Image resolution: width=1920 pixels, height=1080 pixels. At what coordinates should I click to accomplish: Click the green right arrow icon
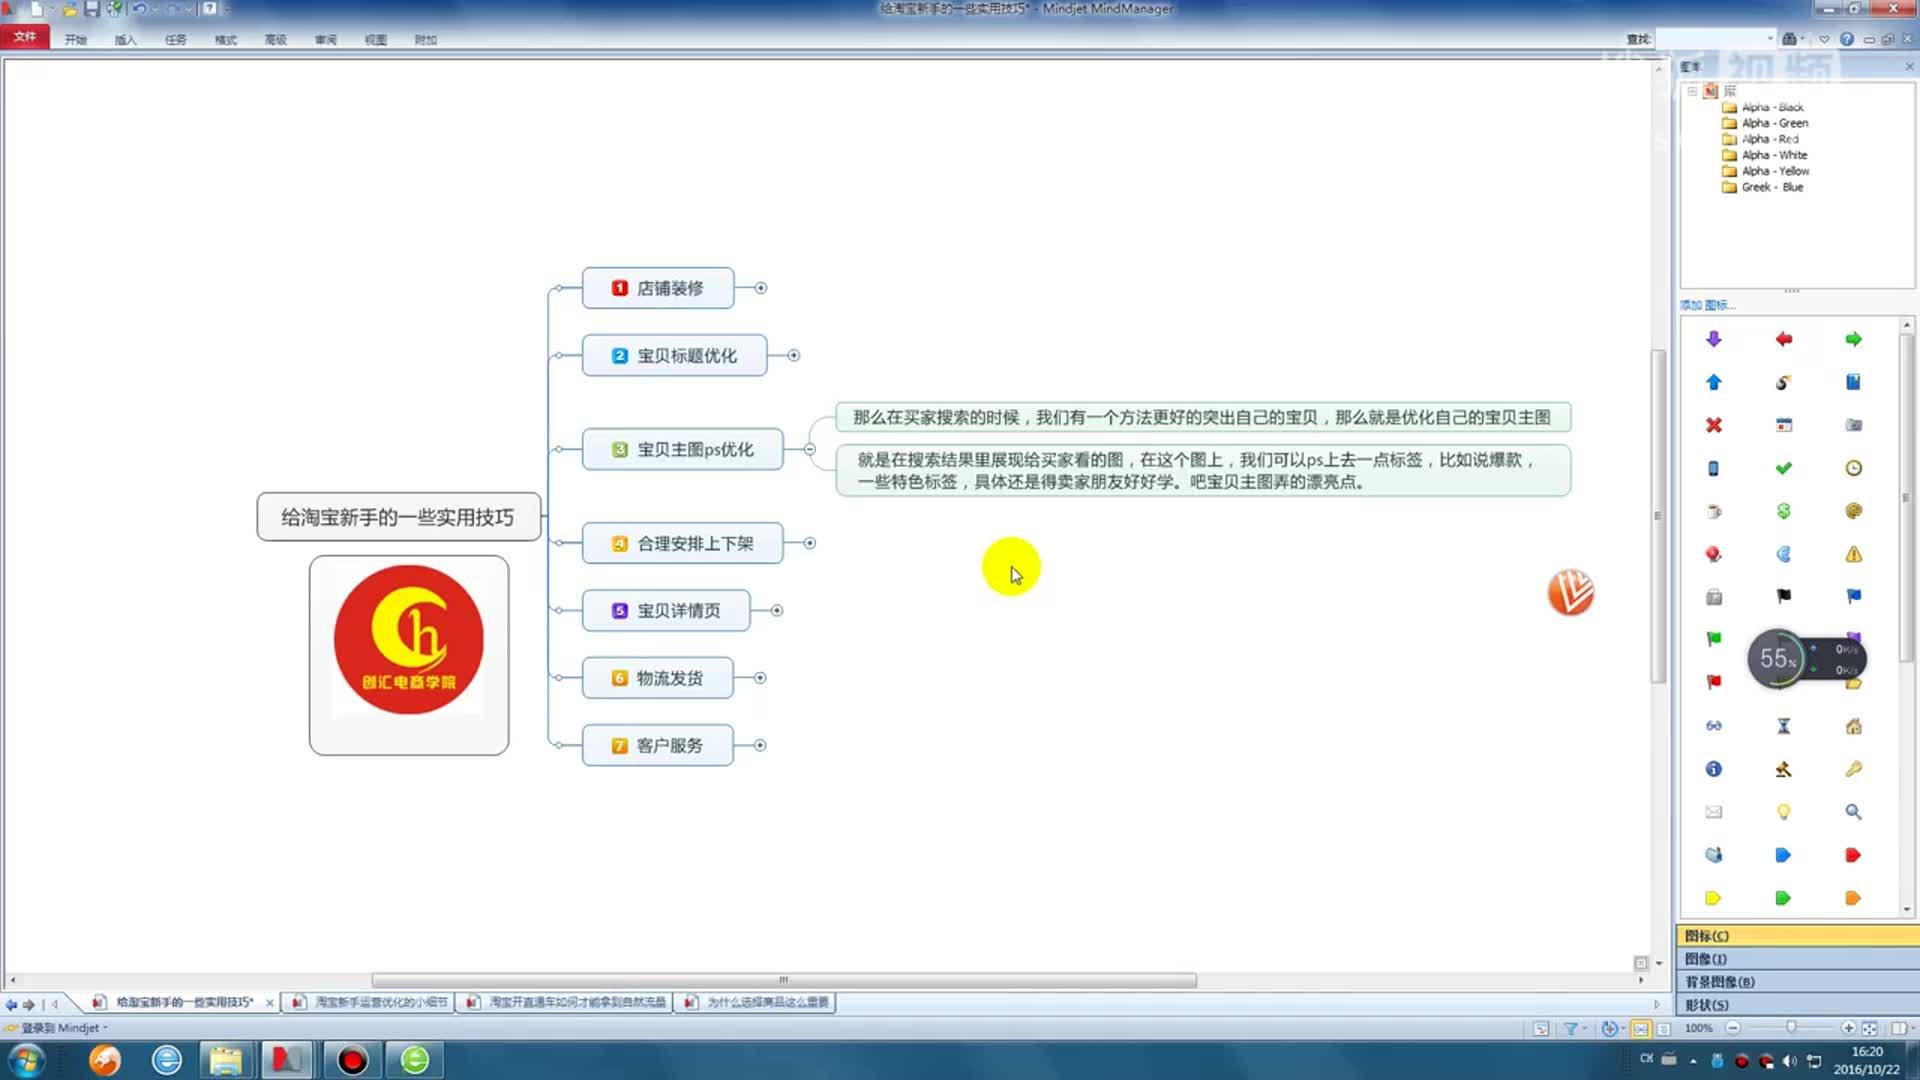(x=1853, y=339)
